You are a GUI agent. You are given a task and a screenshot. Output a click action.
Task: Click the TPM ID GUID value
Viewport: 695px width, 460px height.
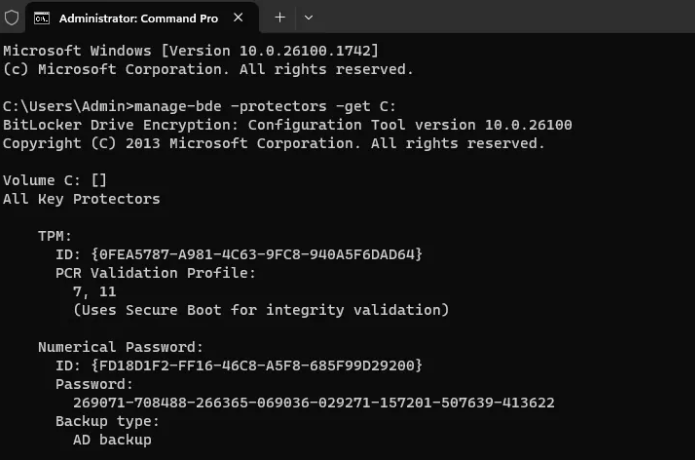tap(256, 254)
